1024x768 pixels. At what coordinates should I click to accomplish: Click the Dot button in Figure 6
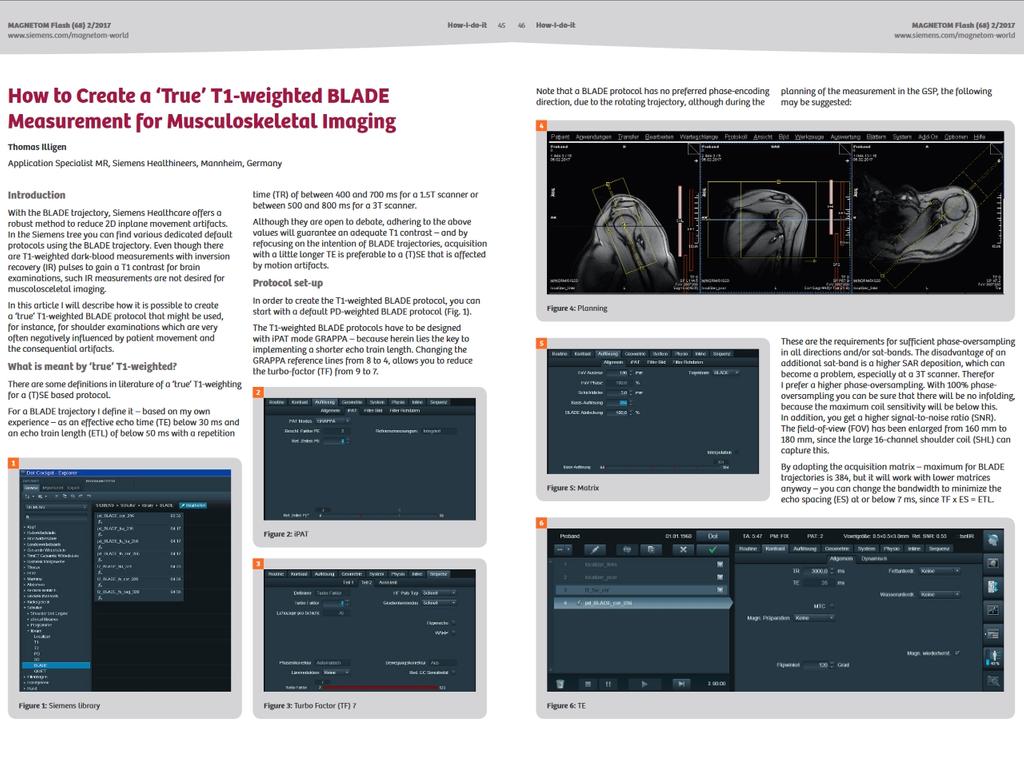[712, 536]
